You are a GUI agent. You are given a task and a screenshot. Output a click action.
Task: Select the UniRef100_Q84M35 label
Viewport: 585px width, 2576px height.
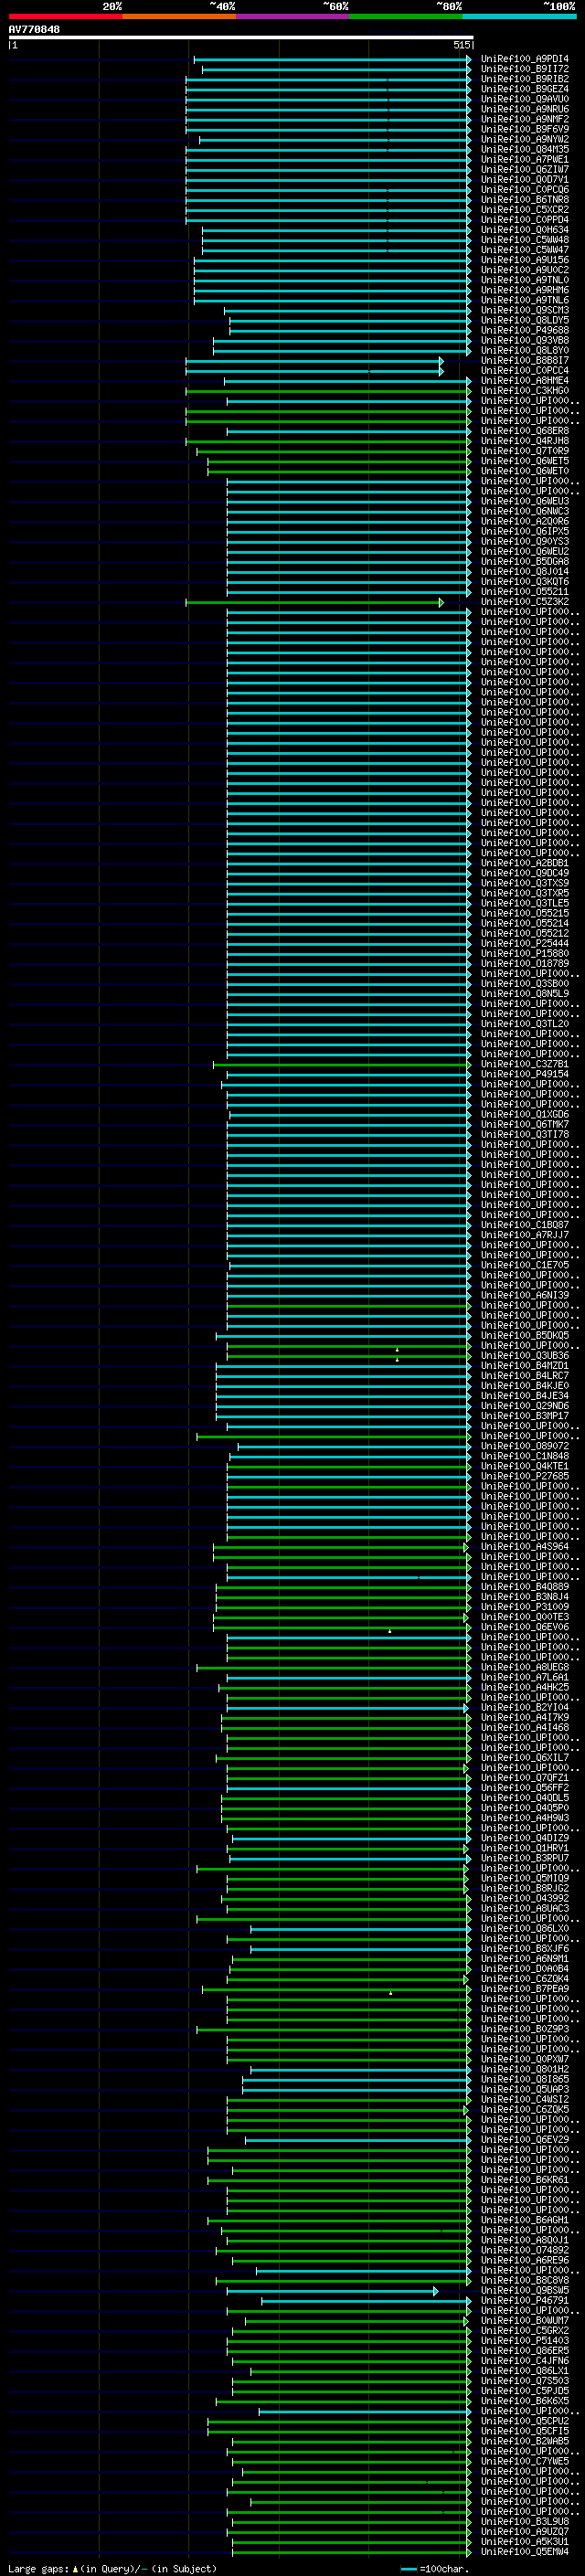point(524,149)
